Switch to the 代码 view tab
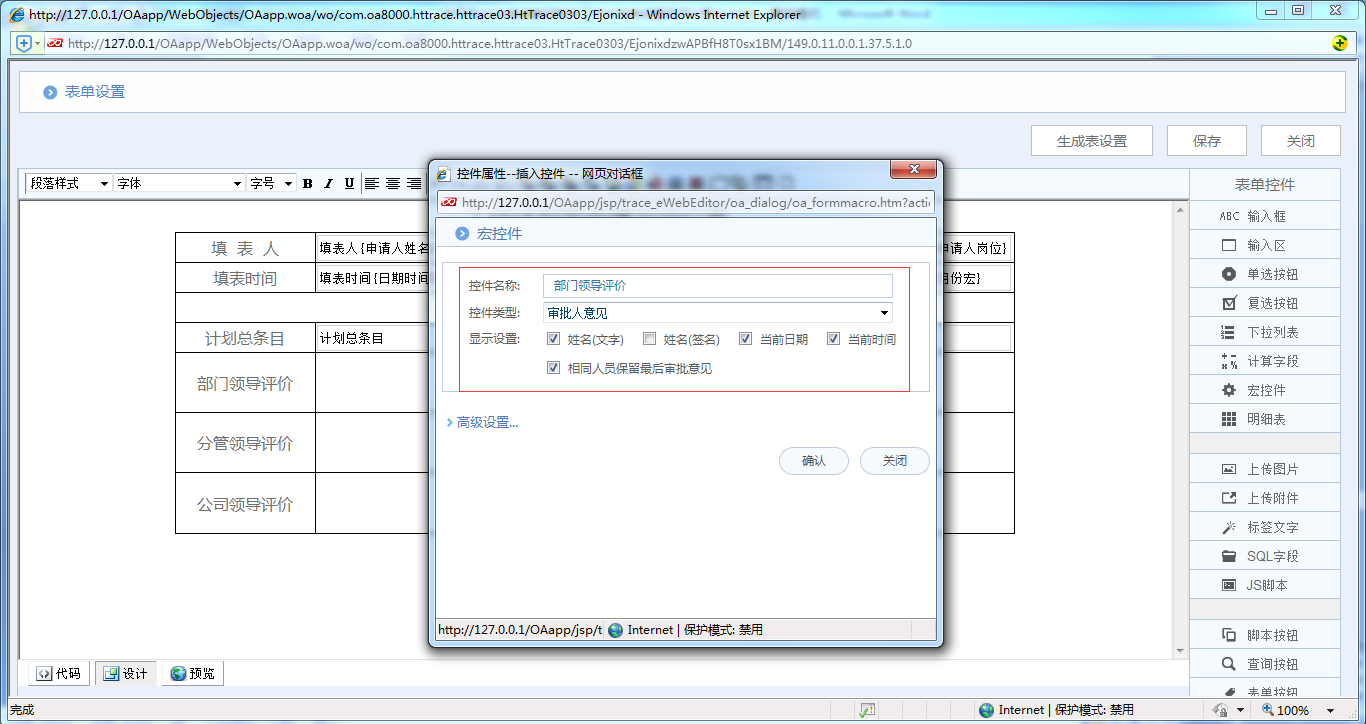 (57, 673)
